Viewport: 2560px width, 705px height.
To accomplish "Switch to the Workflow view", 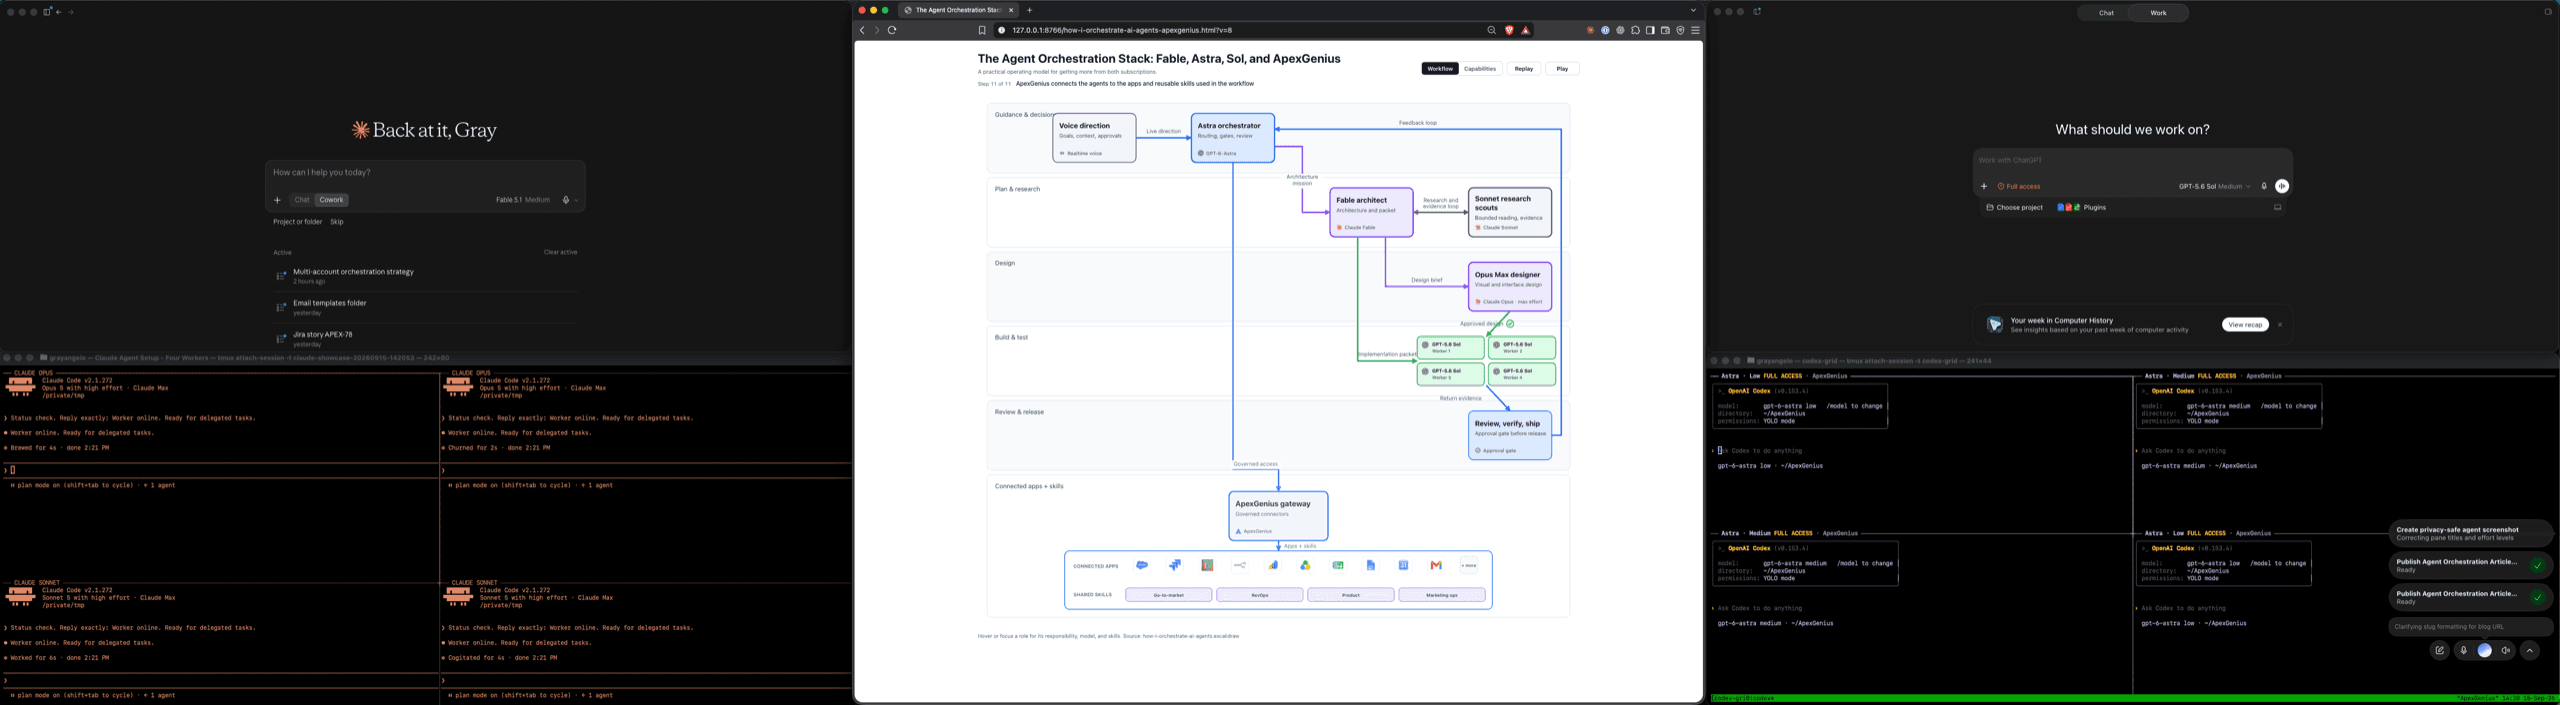I will pyautogui.click(x=1440, y=69).
